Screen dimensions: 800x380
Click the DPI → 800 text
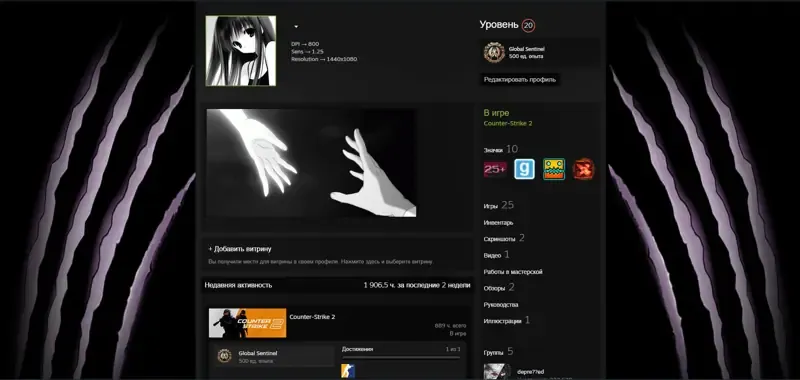pos(305,44)
